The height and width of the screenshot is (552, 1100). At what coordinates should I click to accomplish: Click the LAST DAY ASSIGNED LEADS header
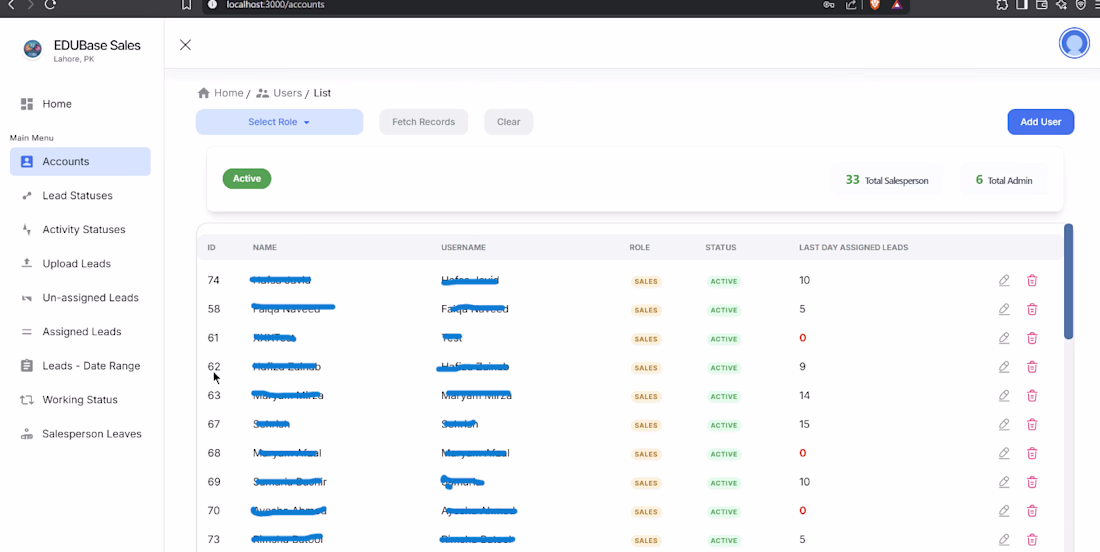pos(854,248)
